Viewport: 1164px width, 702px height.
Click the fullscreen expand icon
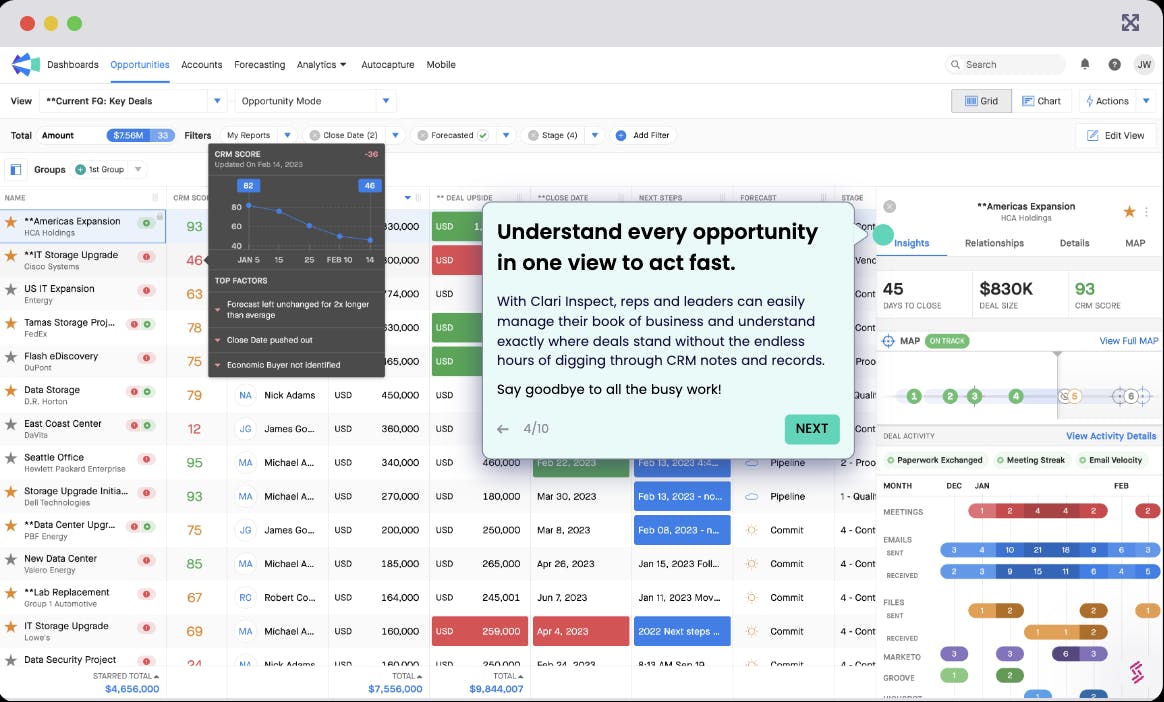click(1130, 23)
